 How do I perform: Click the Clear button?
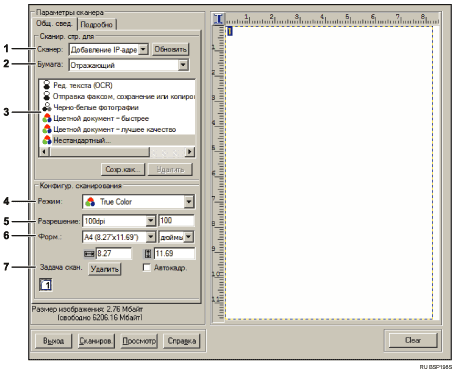tap(413, 340)
